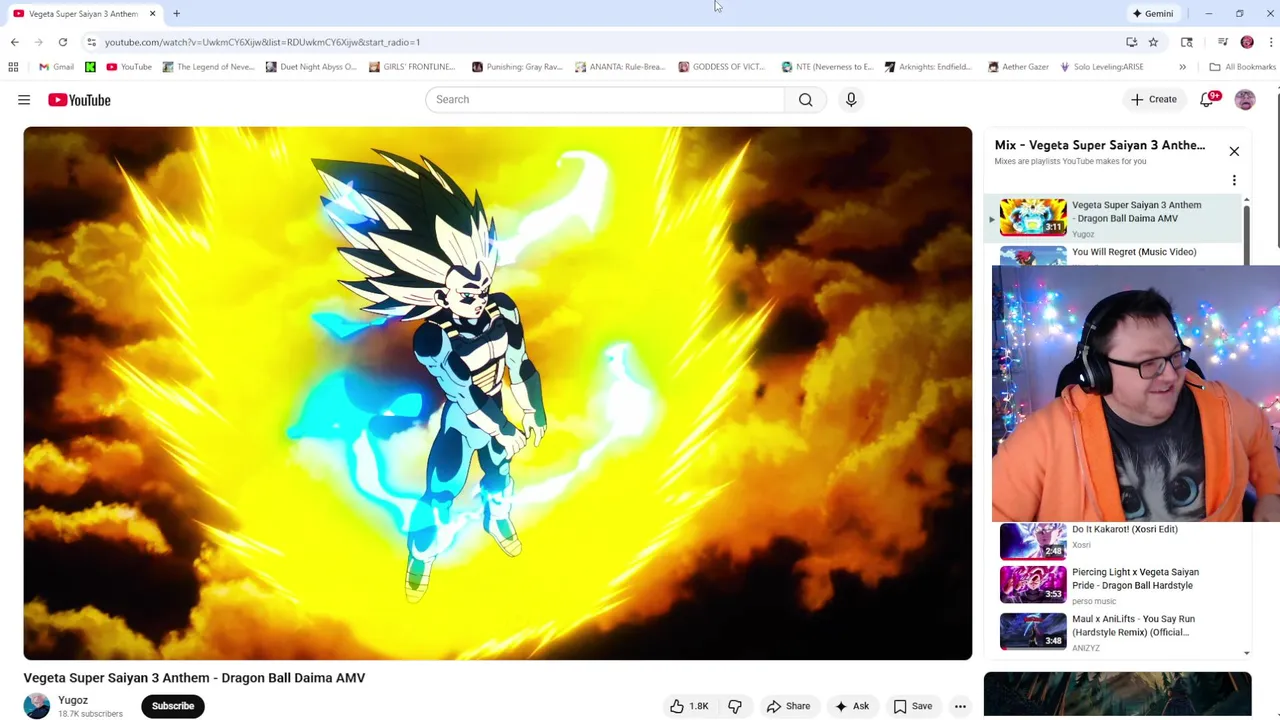
Task: Open the Aether Gazer bookmark
Action: click(1018, 67)
